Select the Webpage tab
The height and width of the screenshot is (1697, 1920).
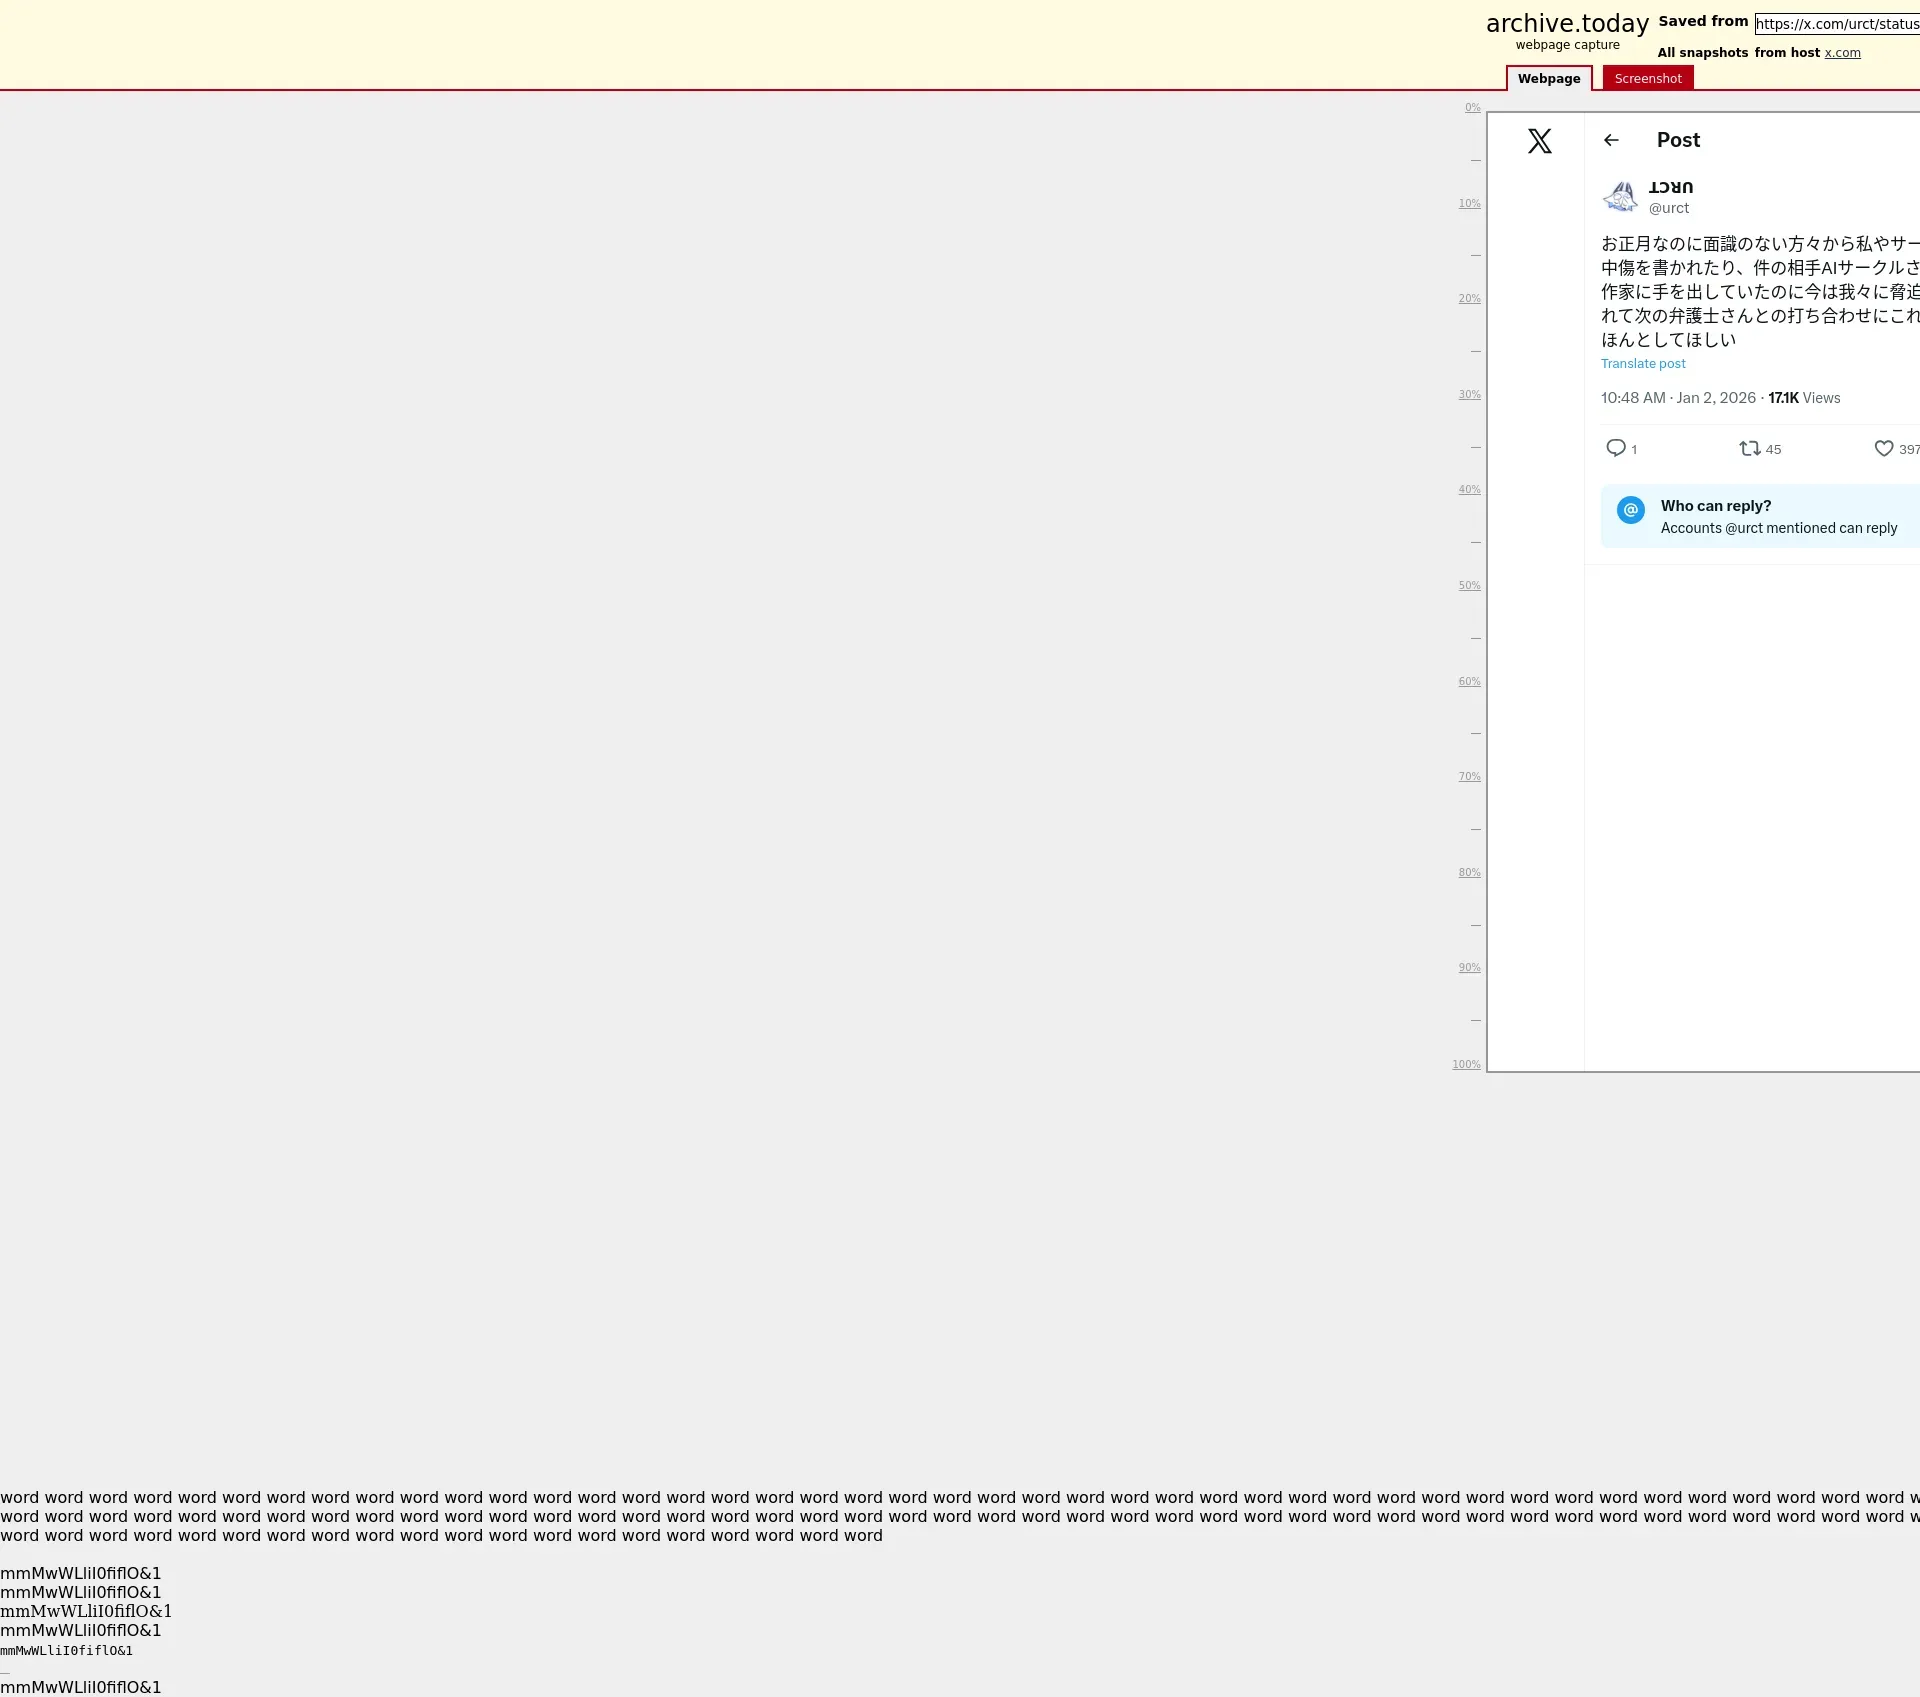tap(1548, 78)
